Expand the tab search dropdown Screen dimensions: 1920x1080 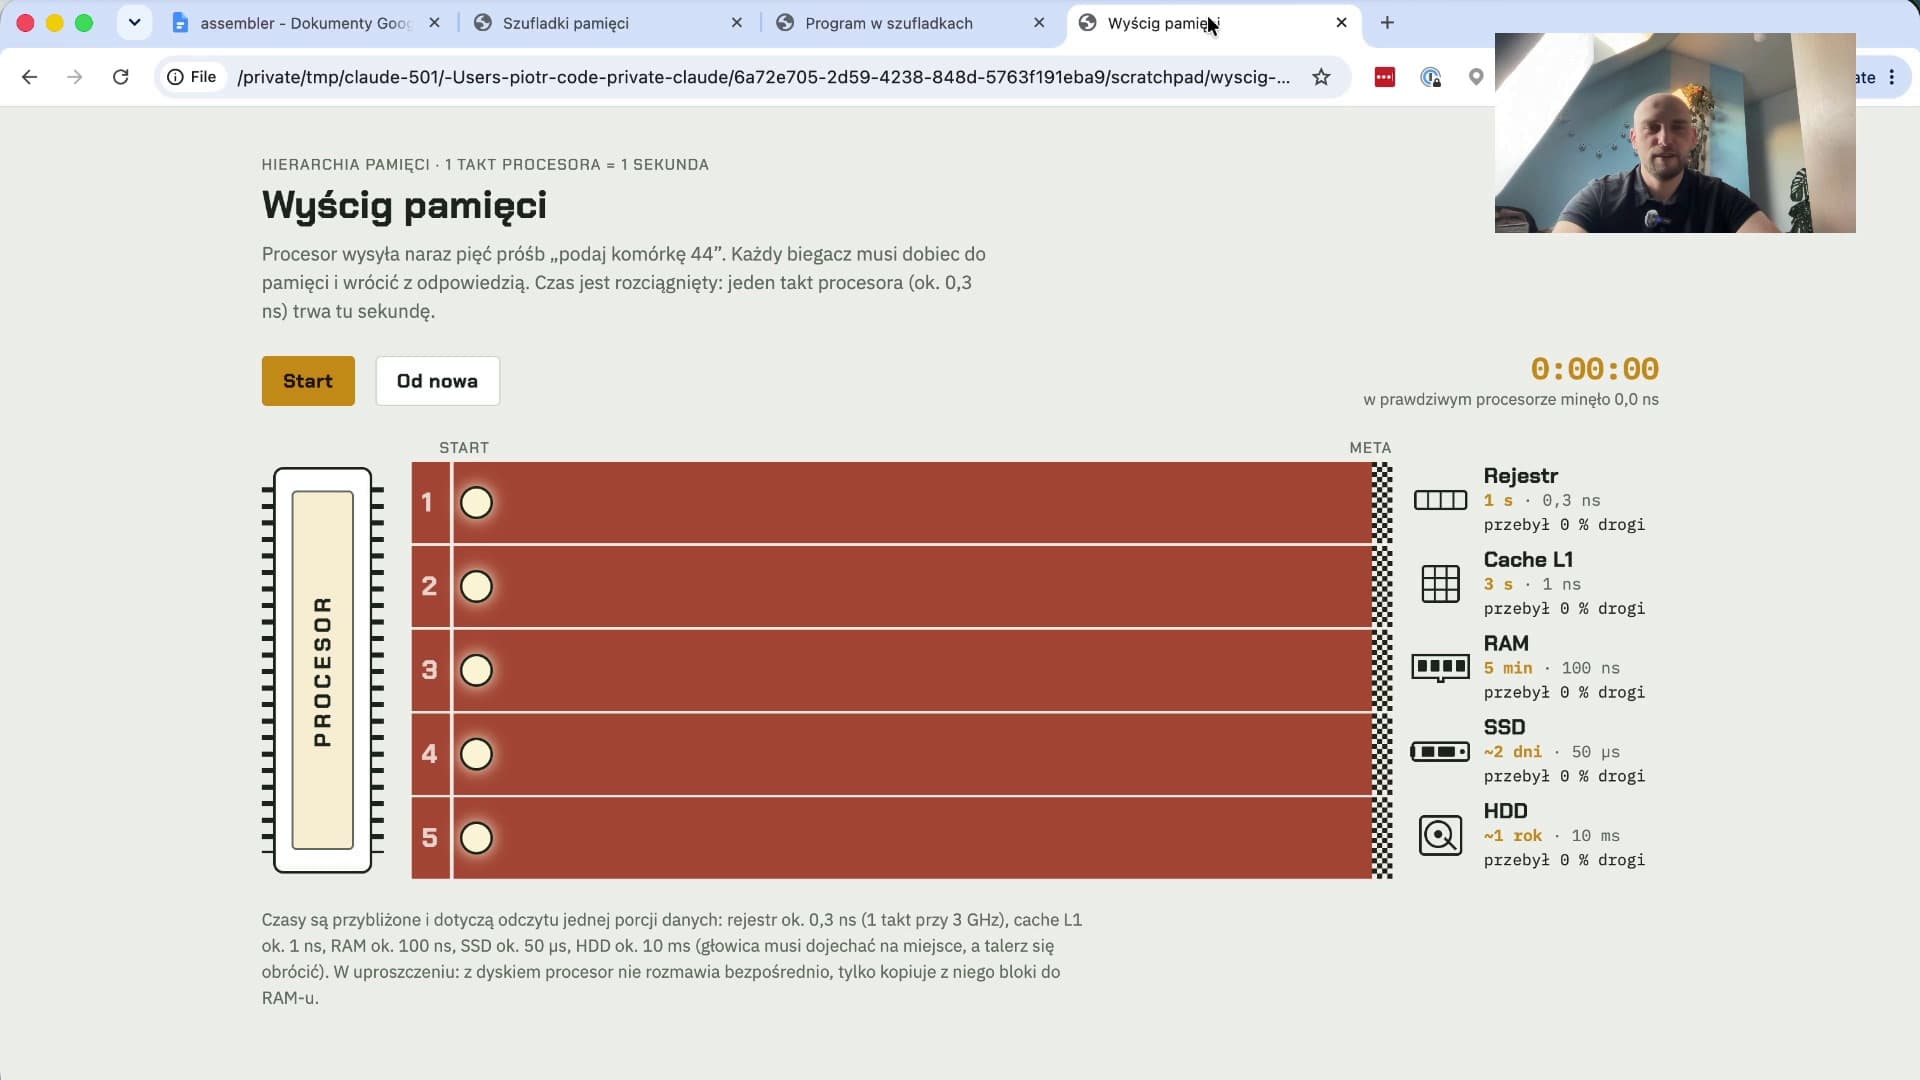134,22
